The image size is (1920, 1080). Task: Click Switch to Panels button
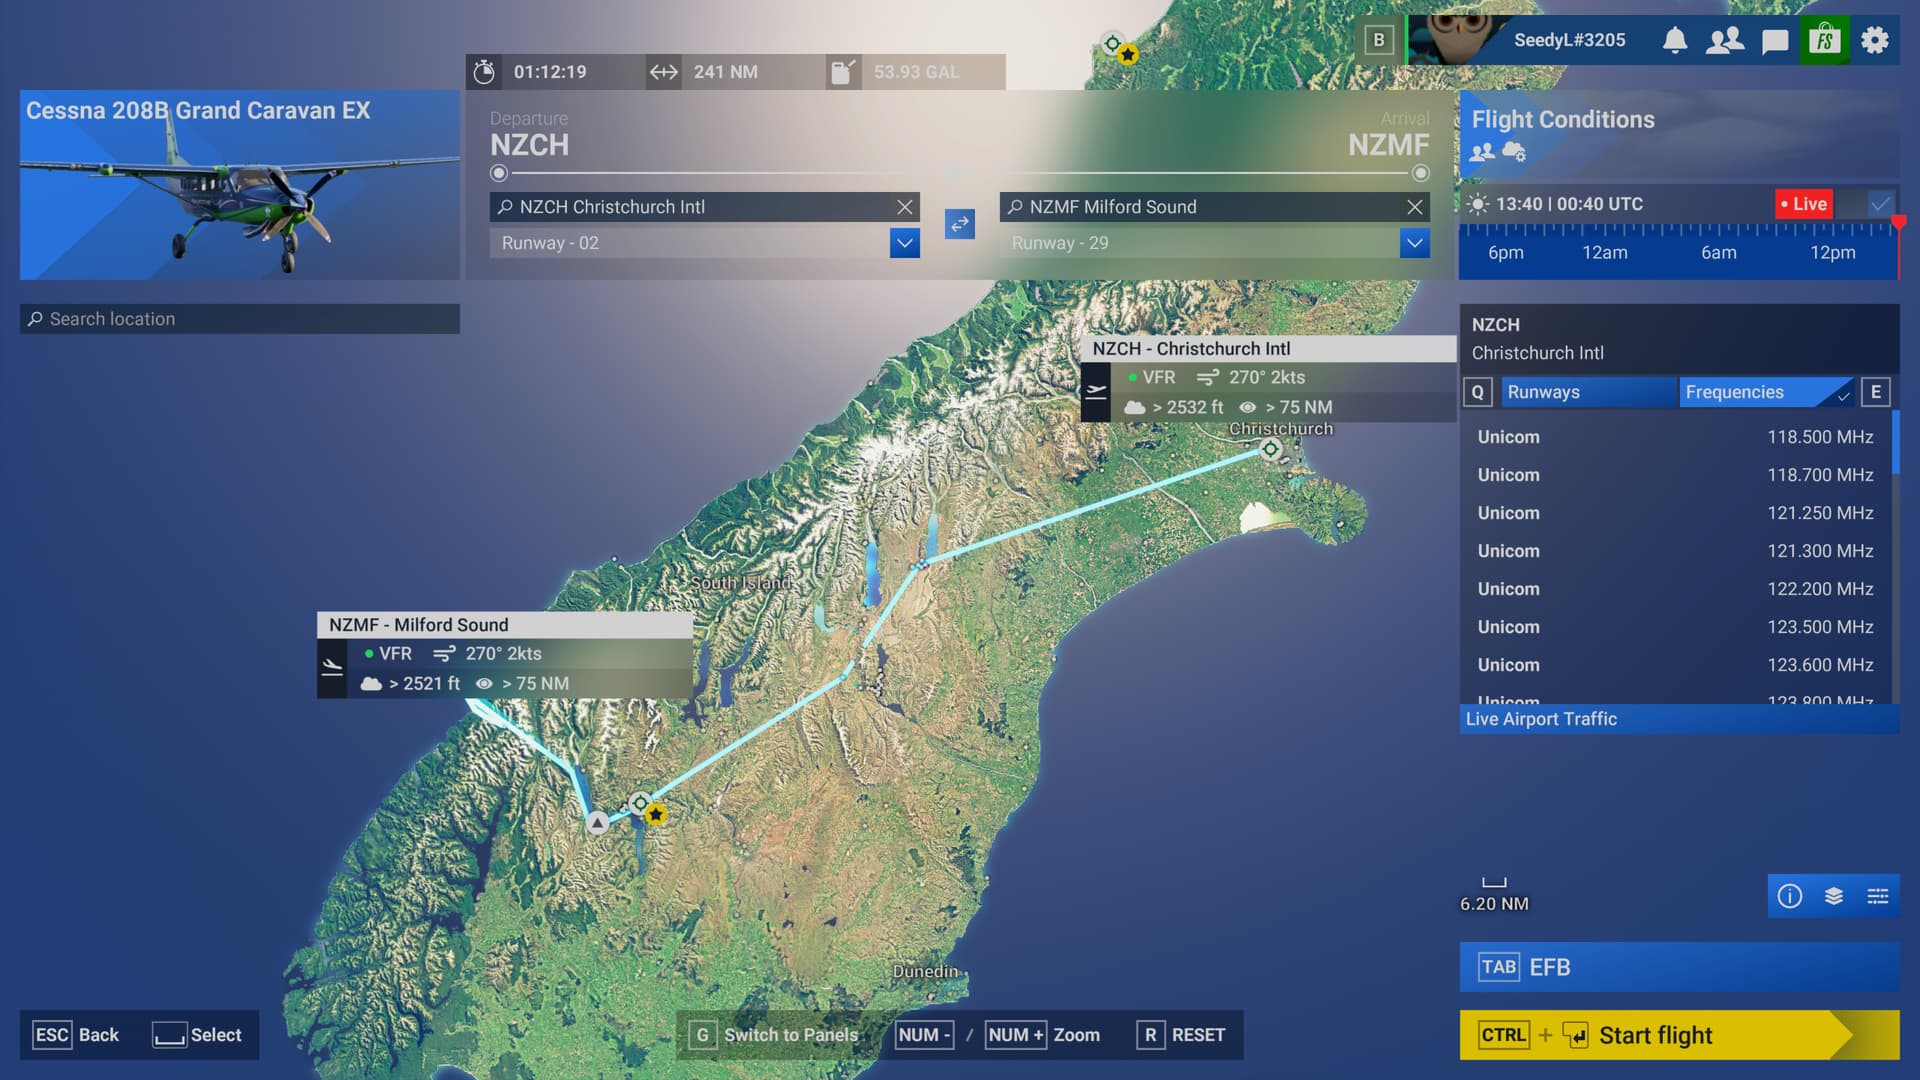pyautogui.click(x=775, y=1035)
